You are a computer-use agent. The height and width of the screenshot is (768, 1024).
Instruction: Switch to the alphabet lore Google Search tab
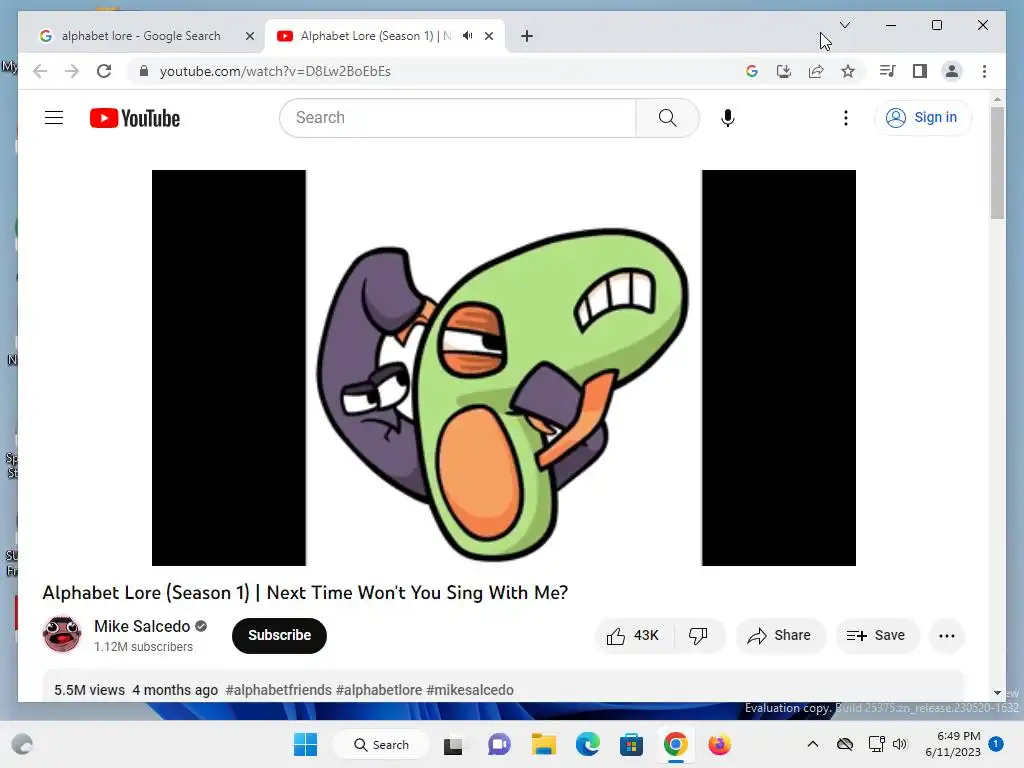(x=141, y=36)
